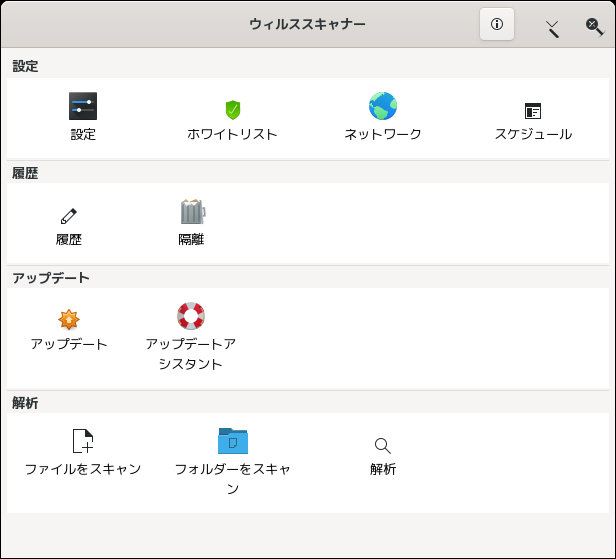Click the orange アップデート star icon
Viewport: 616px width, 559px height.
click(69, 319)
